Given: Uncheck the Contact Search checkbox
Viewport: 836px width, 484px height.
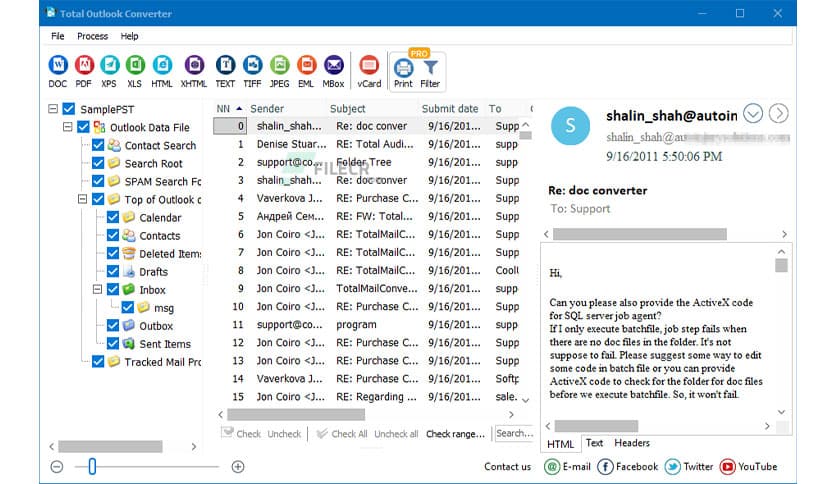Looking at the screenshot, I should [98, 146].
